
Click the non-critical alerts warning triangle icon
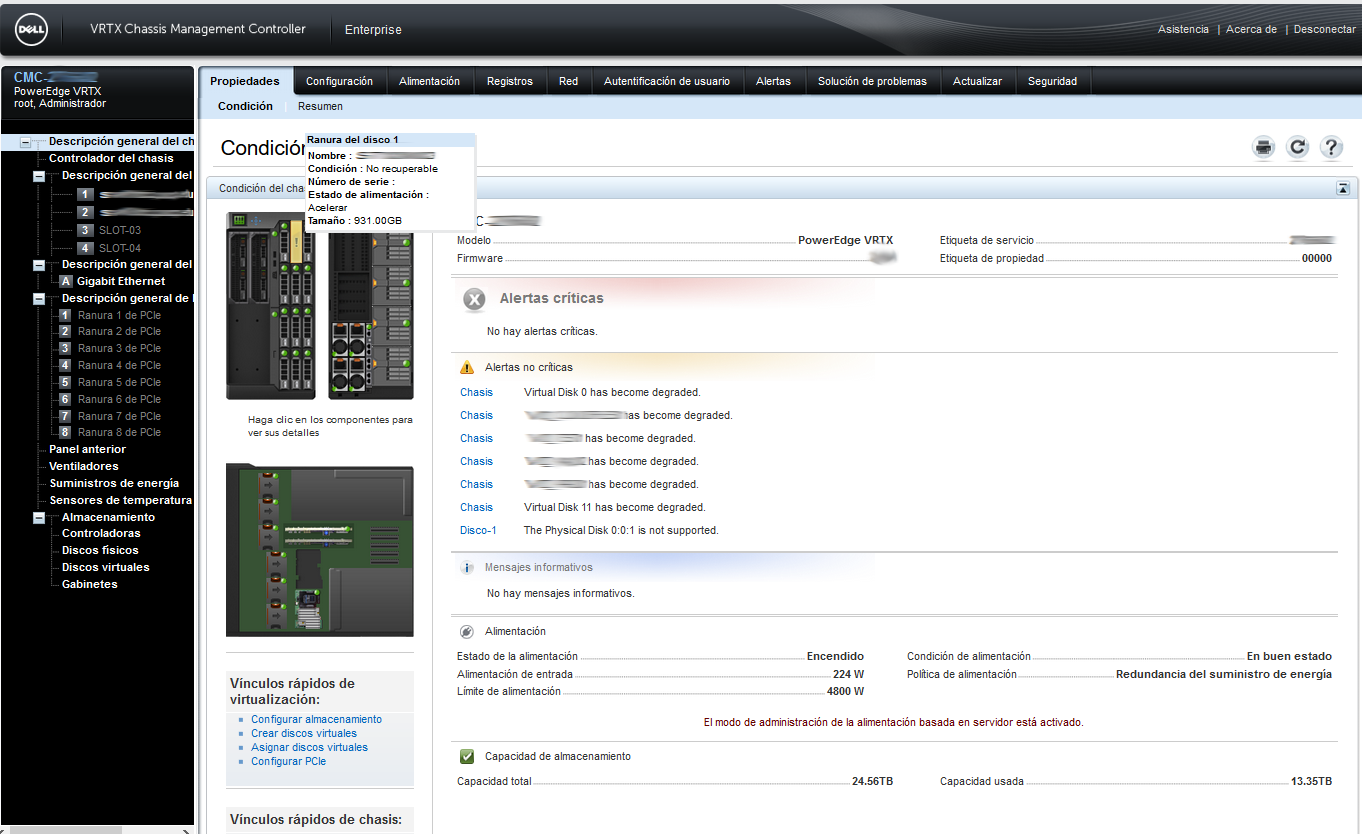coord(467,368)
